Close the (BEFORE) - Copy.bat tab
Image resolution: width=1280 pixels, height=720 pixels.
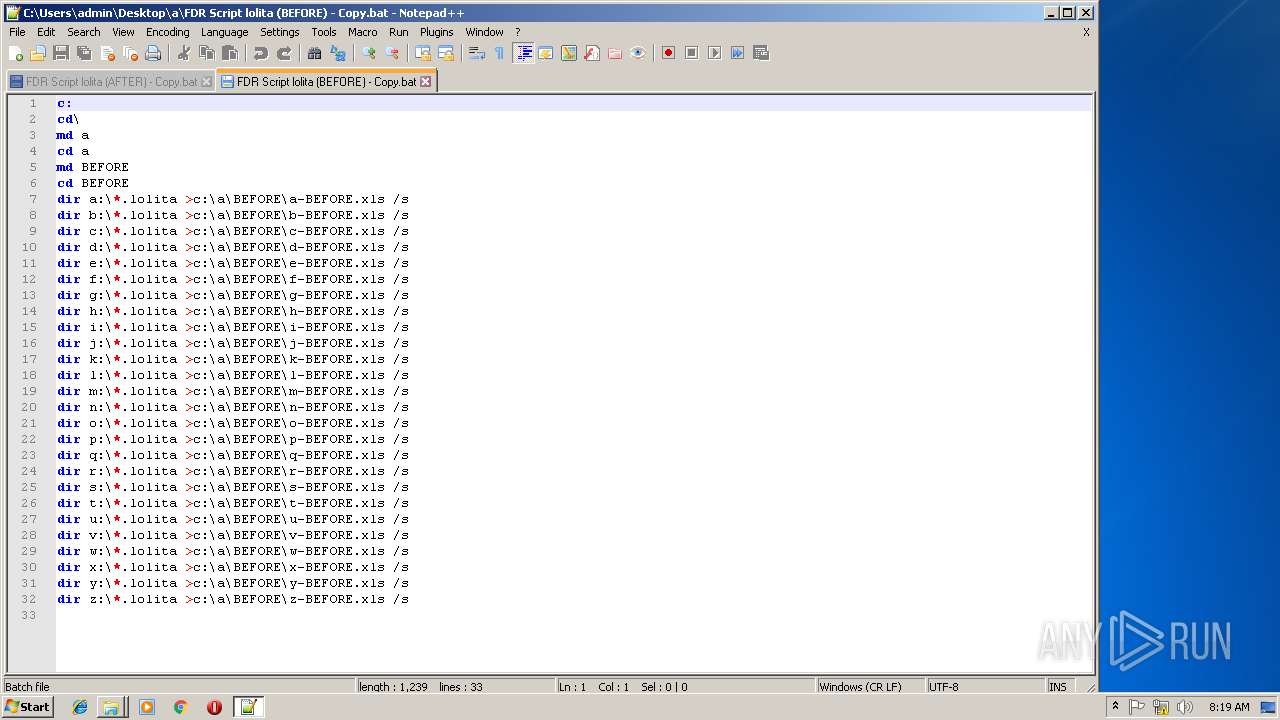425,82
